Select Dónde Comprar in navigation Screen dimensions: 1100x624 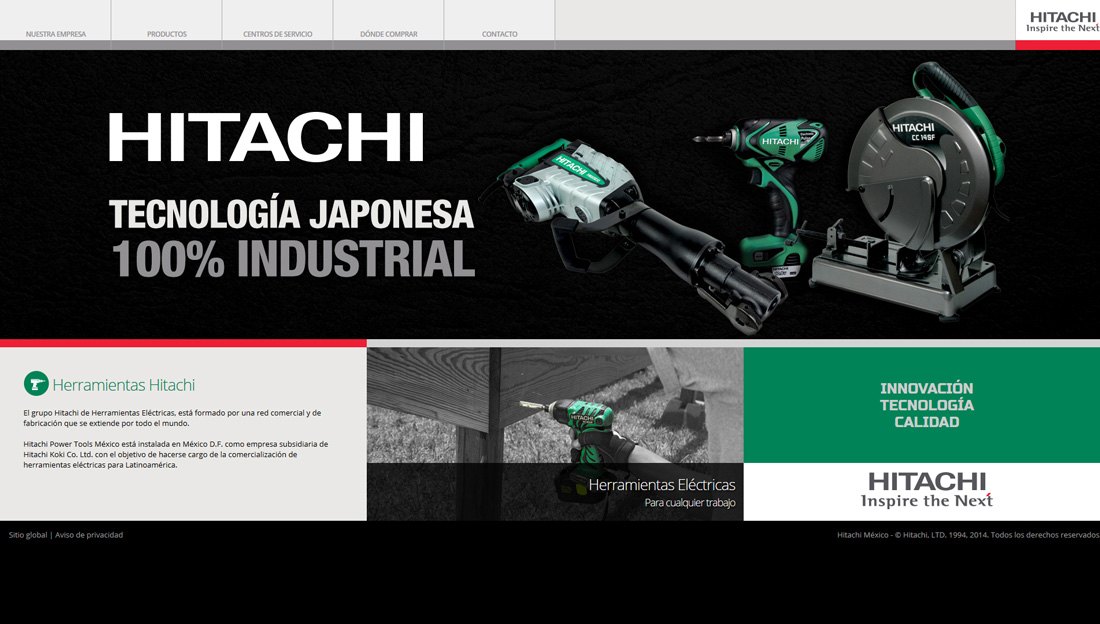tap(389, 34)
